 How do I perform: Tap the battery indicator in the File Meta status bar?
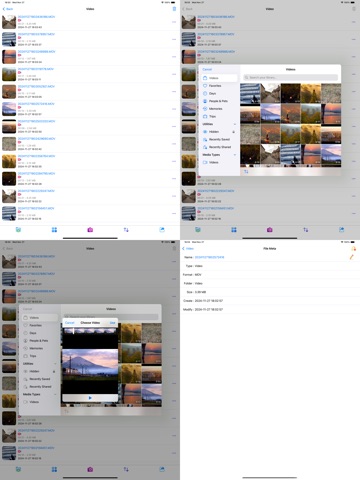coord(353,242)
